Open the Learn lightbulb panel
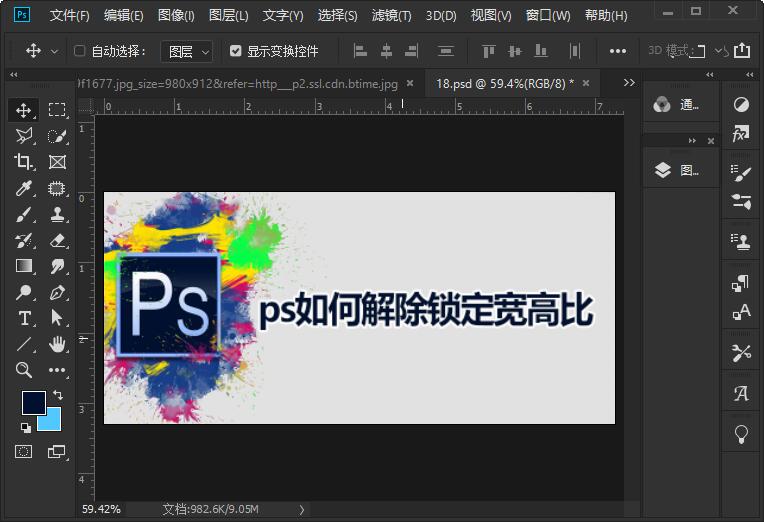The height and width of the screenshot is (522, 764). pyautogui.click(x=741, y=434)
